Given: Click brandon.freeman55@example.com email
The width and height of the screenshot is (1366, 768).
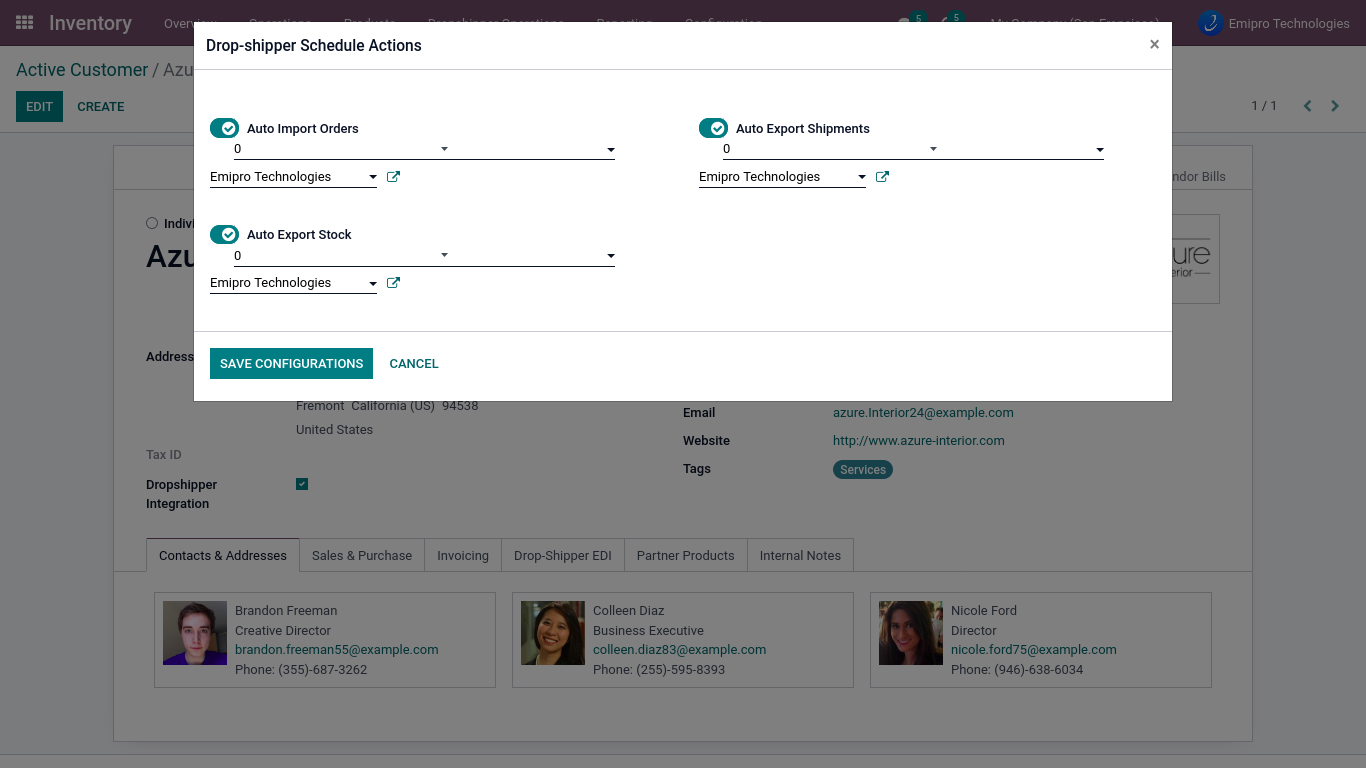Looking at the screenshot, I should [x=337, y=650].
